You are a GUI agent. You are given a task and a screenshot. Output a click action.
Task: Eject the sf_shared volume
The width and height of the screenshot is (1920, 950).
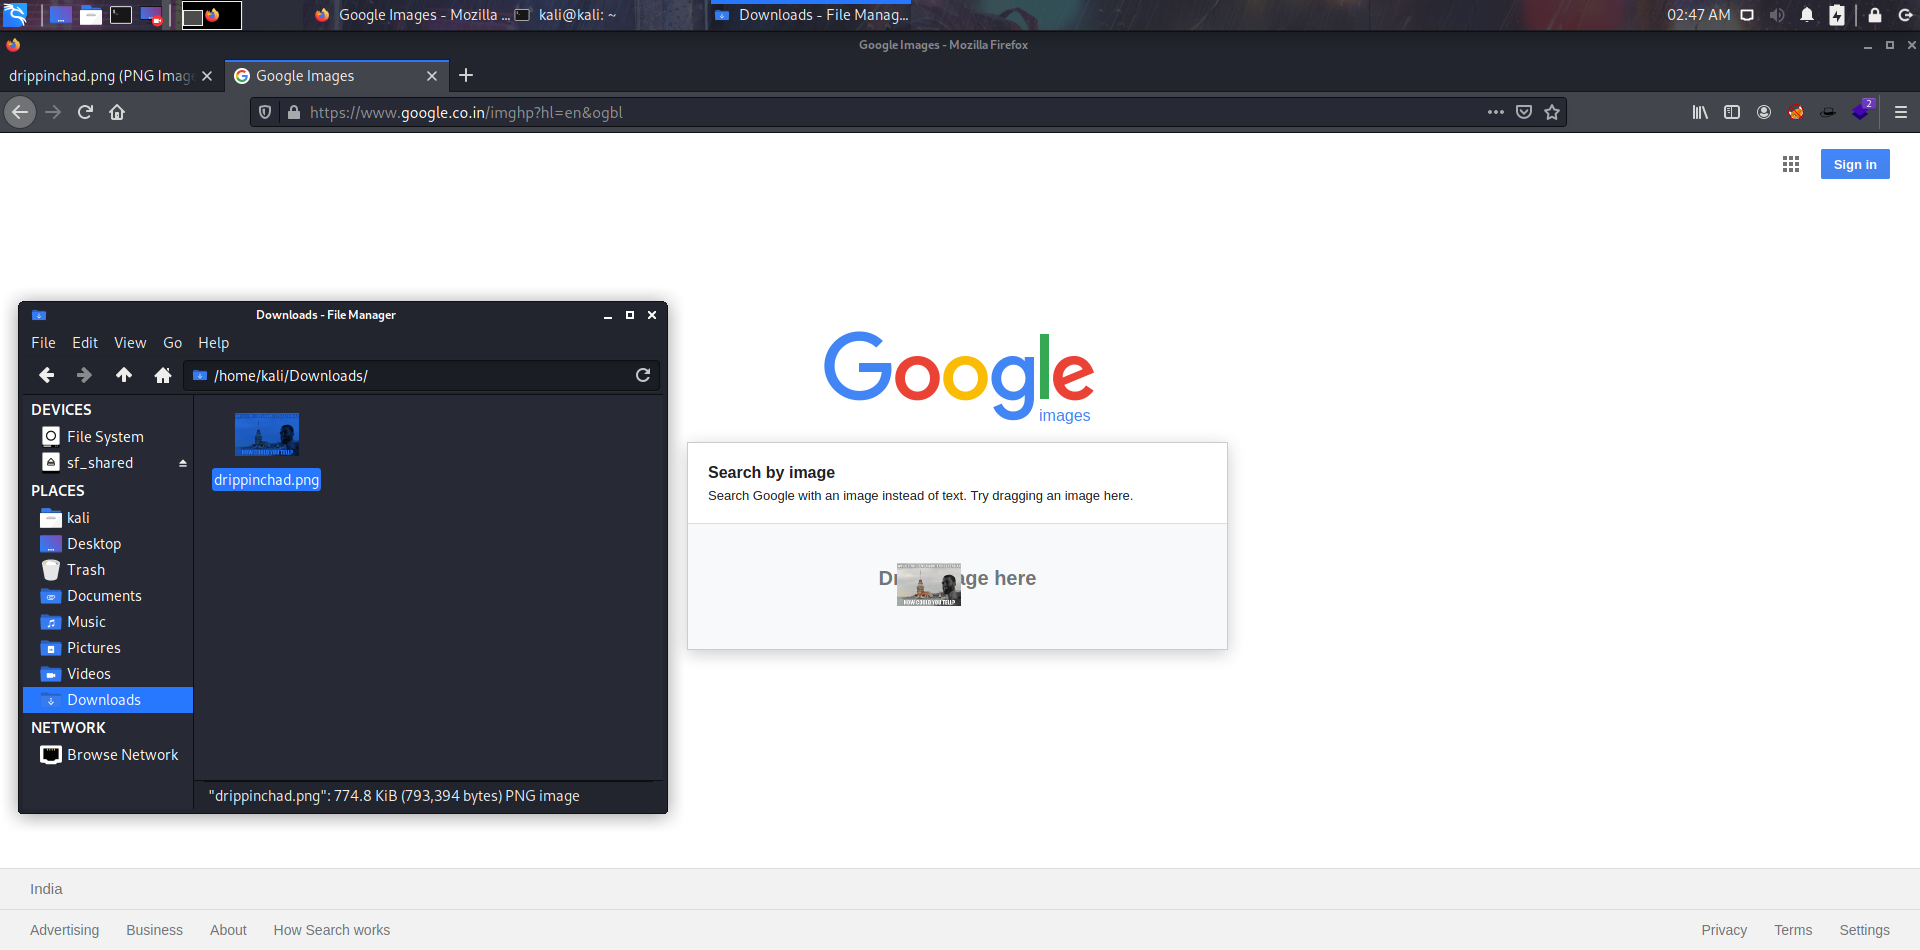(x=183, y=463)
